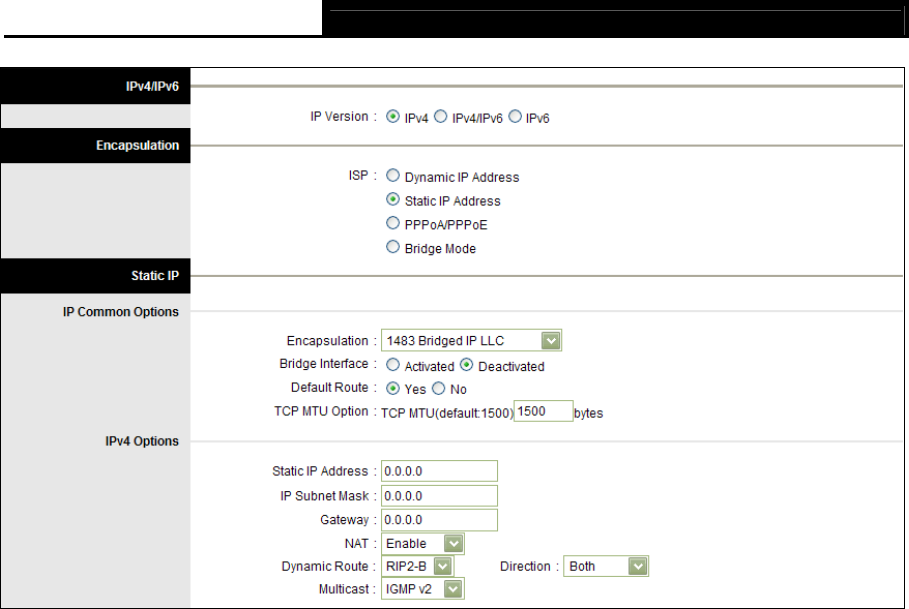Click the Encapsulation section header

[x=96, y=145]
